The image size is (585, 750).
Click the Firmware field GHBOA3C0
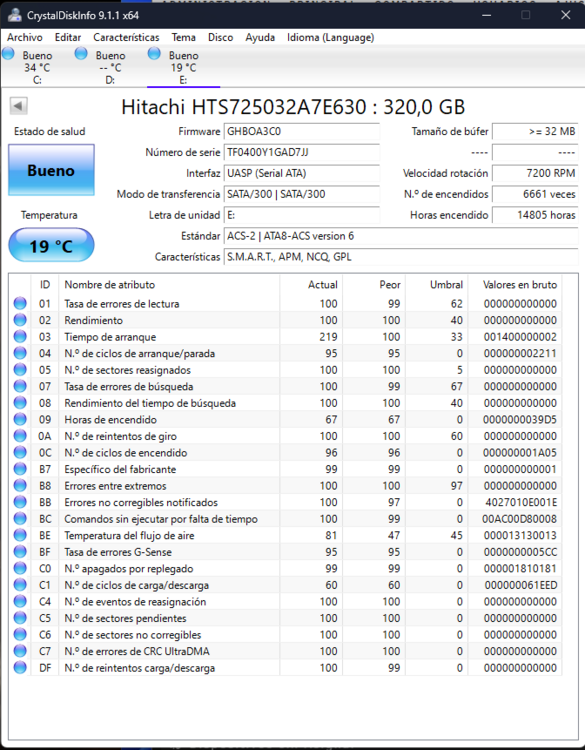(x=301, y=132)
